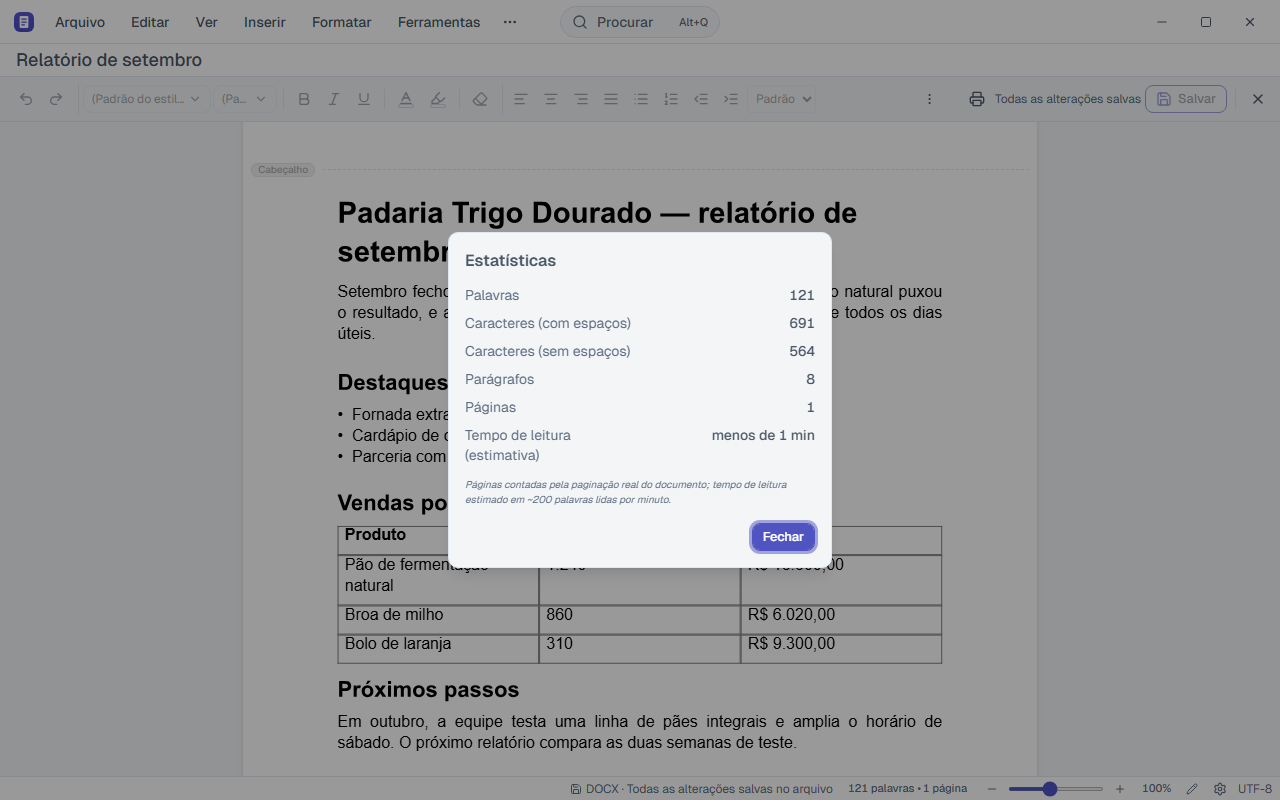
Task: Clear formatting with eraser icon
Action: point(480,99)
